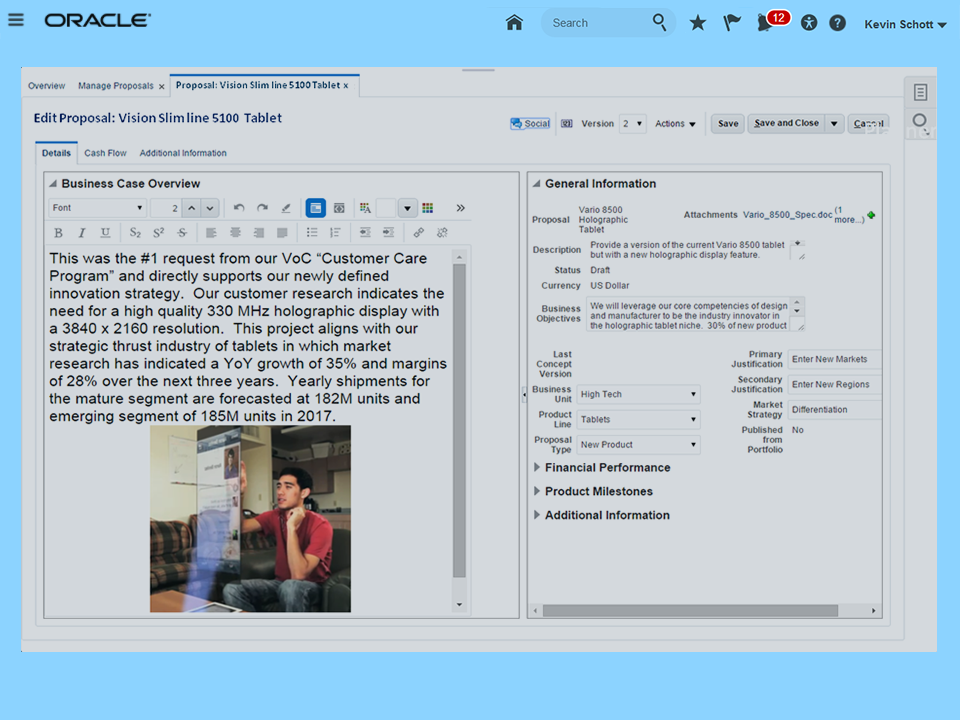Clear text styling with eraser icon

pyautogui.click(x=286, y=208)
